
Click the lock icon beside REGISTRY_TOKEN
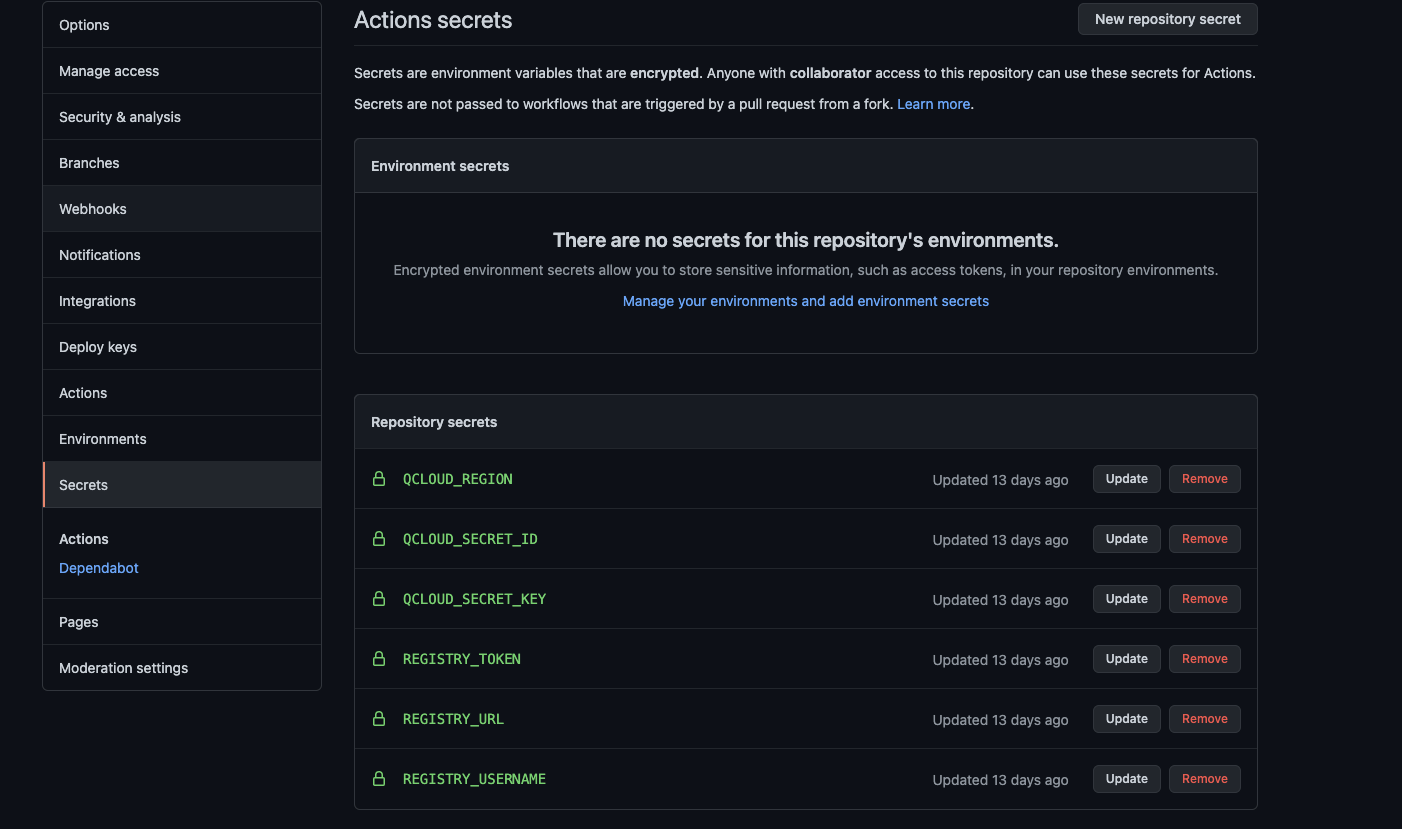pos(379,659)
